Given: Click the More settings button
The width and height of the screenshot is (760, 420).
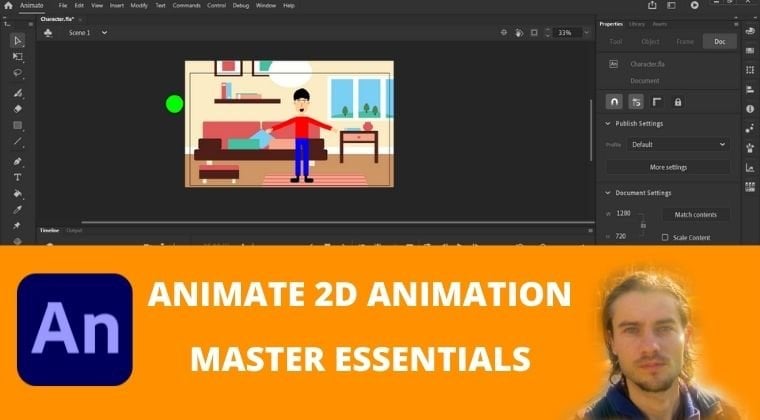Looking at the screenshot, I should point(668,167).
